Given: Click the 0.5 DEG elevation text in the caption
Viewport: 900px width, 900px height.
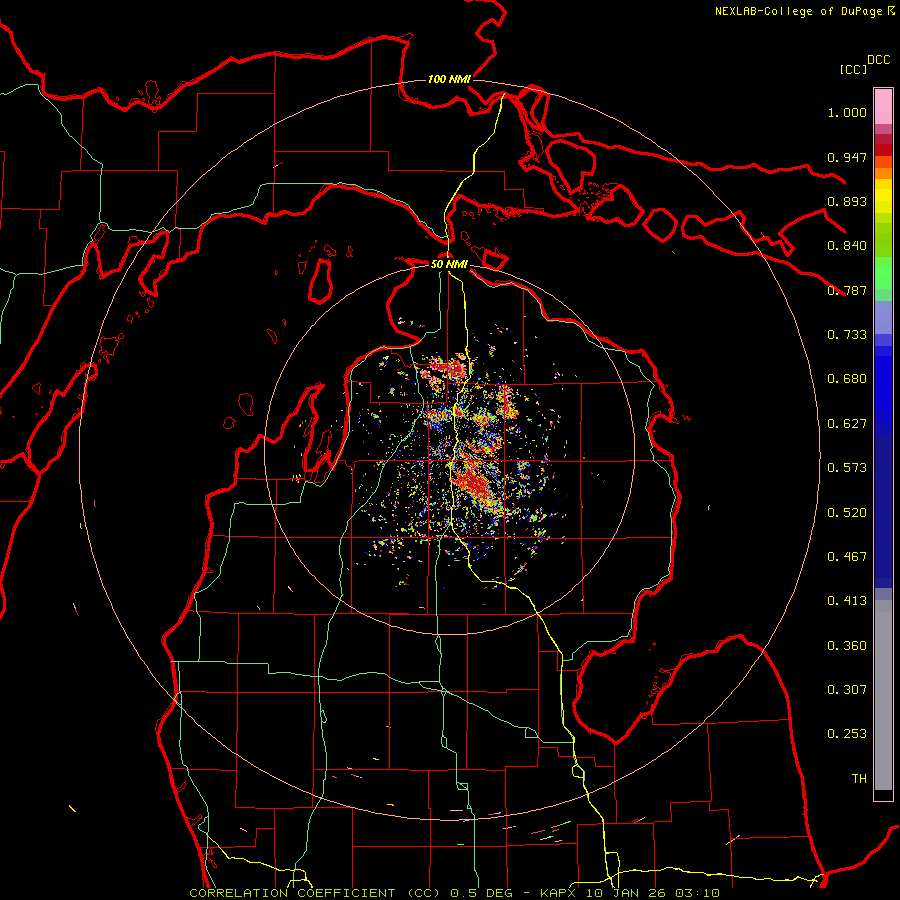Looking at the screenshot, I should point(483,893).
